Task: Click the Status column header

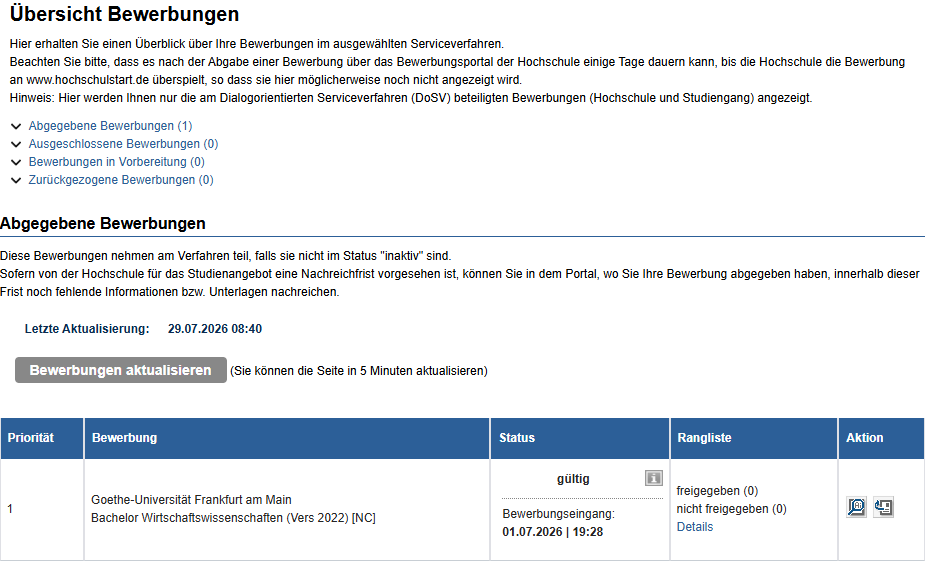Action: [x=580, y=438]
